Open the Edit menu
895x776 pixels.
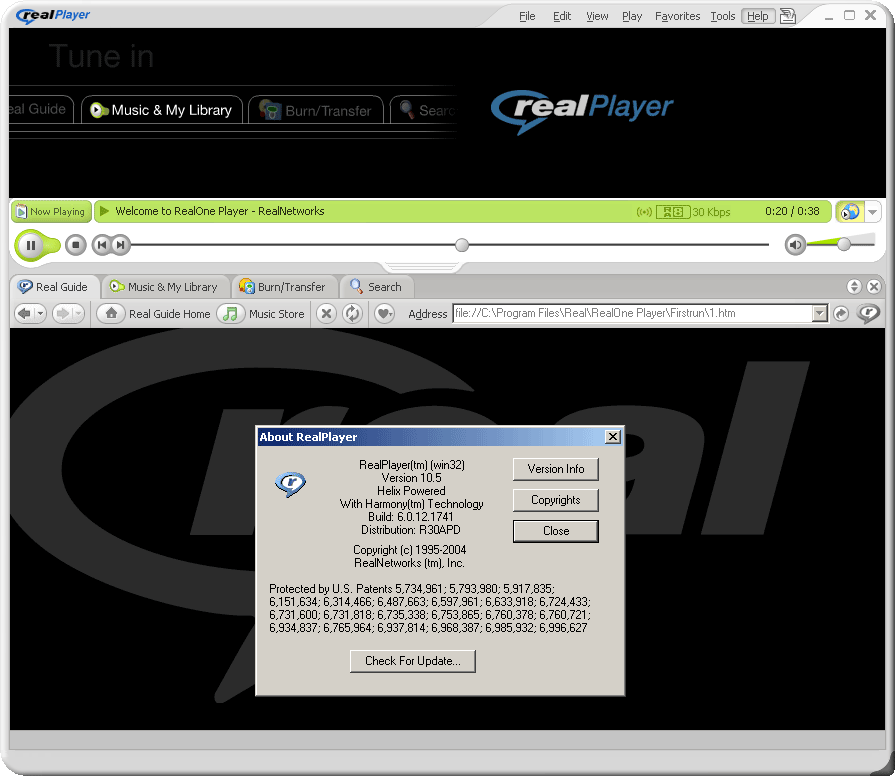[562, 16]
